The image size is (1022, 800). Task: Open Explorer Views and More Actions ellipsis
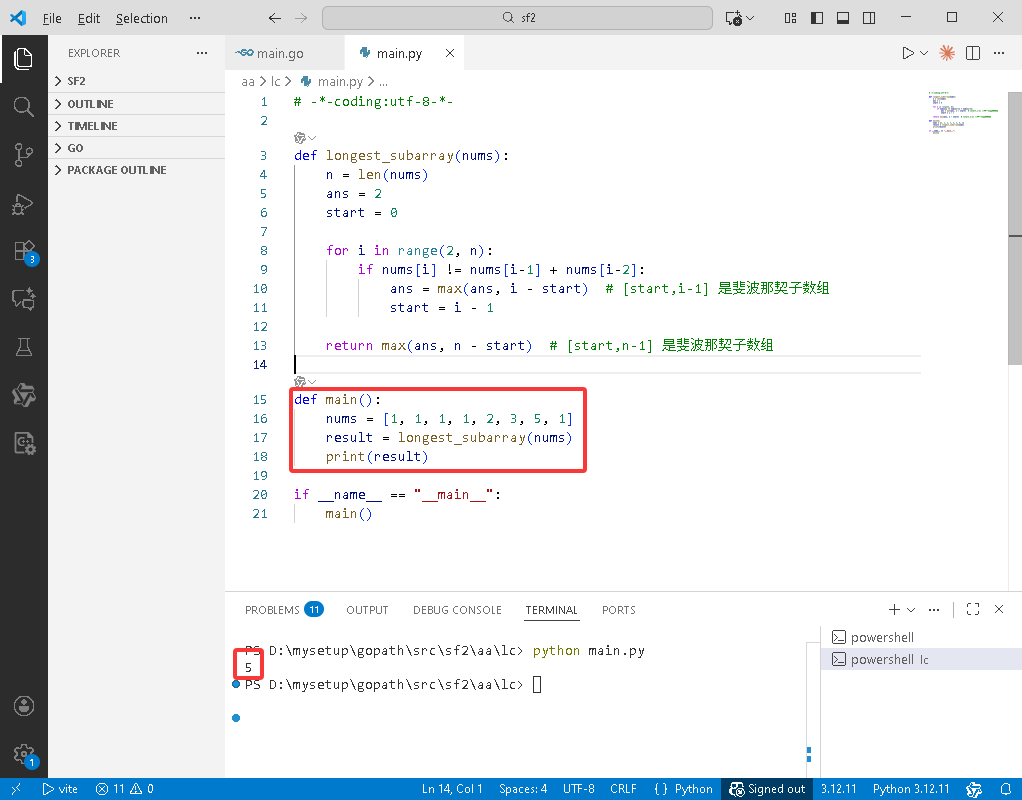click(x=202, y=53)
